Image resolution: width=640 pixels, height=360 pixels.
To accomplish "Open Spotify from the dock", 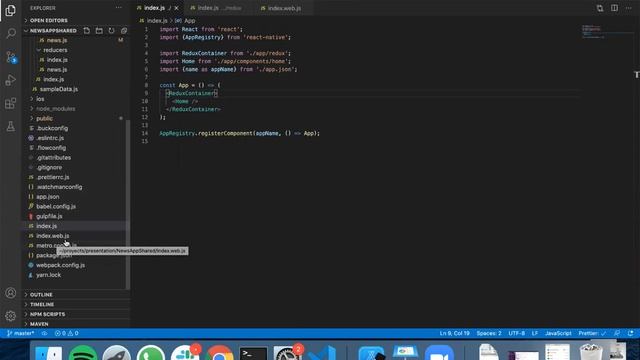I will point(83,353).
